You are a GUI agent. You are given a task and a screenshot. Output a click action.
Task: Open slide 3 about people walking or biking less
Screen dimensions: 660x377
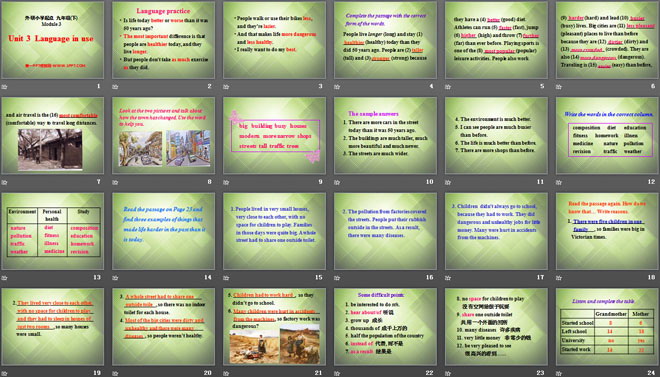pyautogui.click(x=274, y=40)
